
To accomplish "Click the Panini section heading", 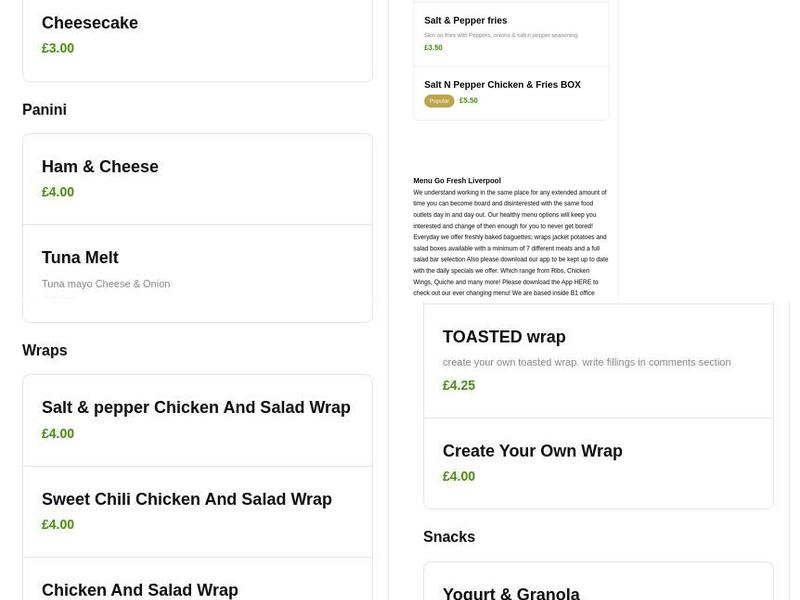I will coord(45,109).
